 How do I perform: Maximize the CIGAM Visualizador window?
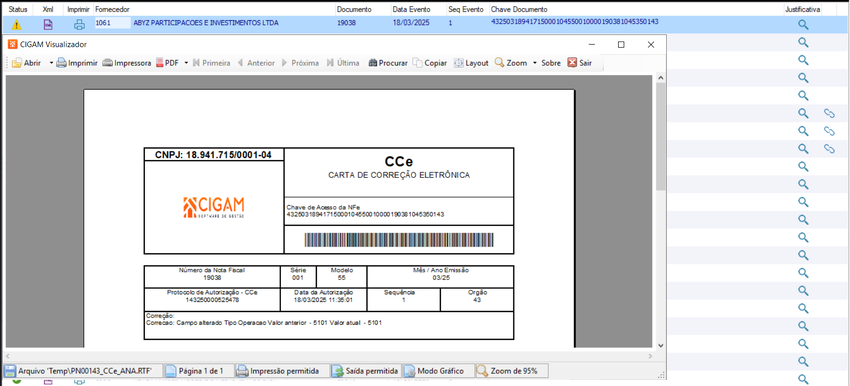coord(621,45)
